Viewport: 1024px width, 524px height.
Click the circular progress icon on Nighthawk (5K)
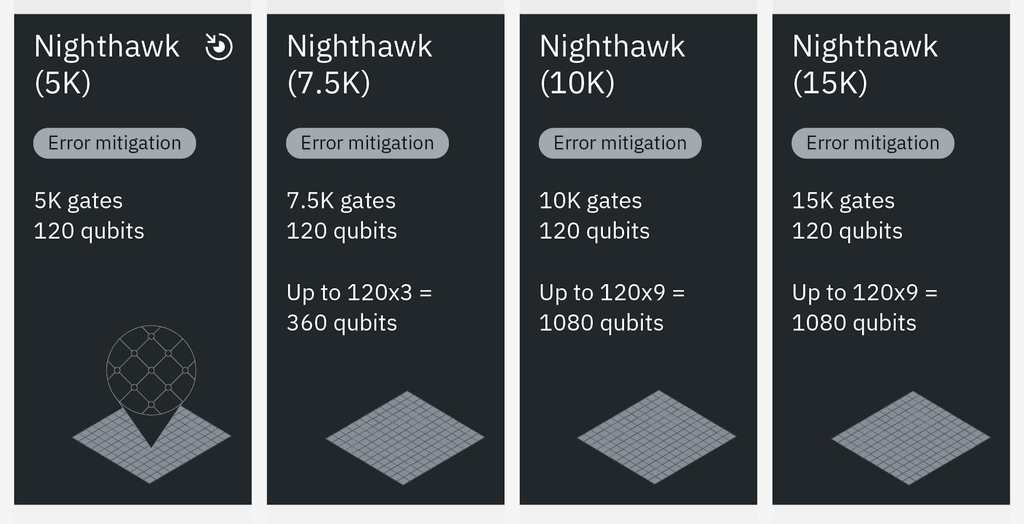[x=219, y=47]
